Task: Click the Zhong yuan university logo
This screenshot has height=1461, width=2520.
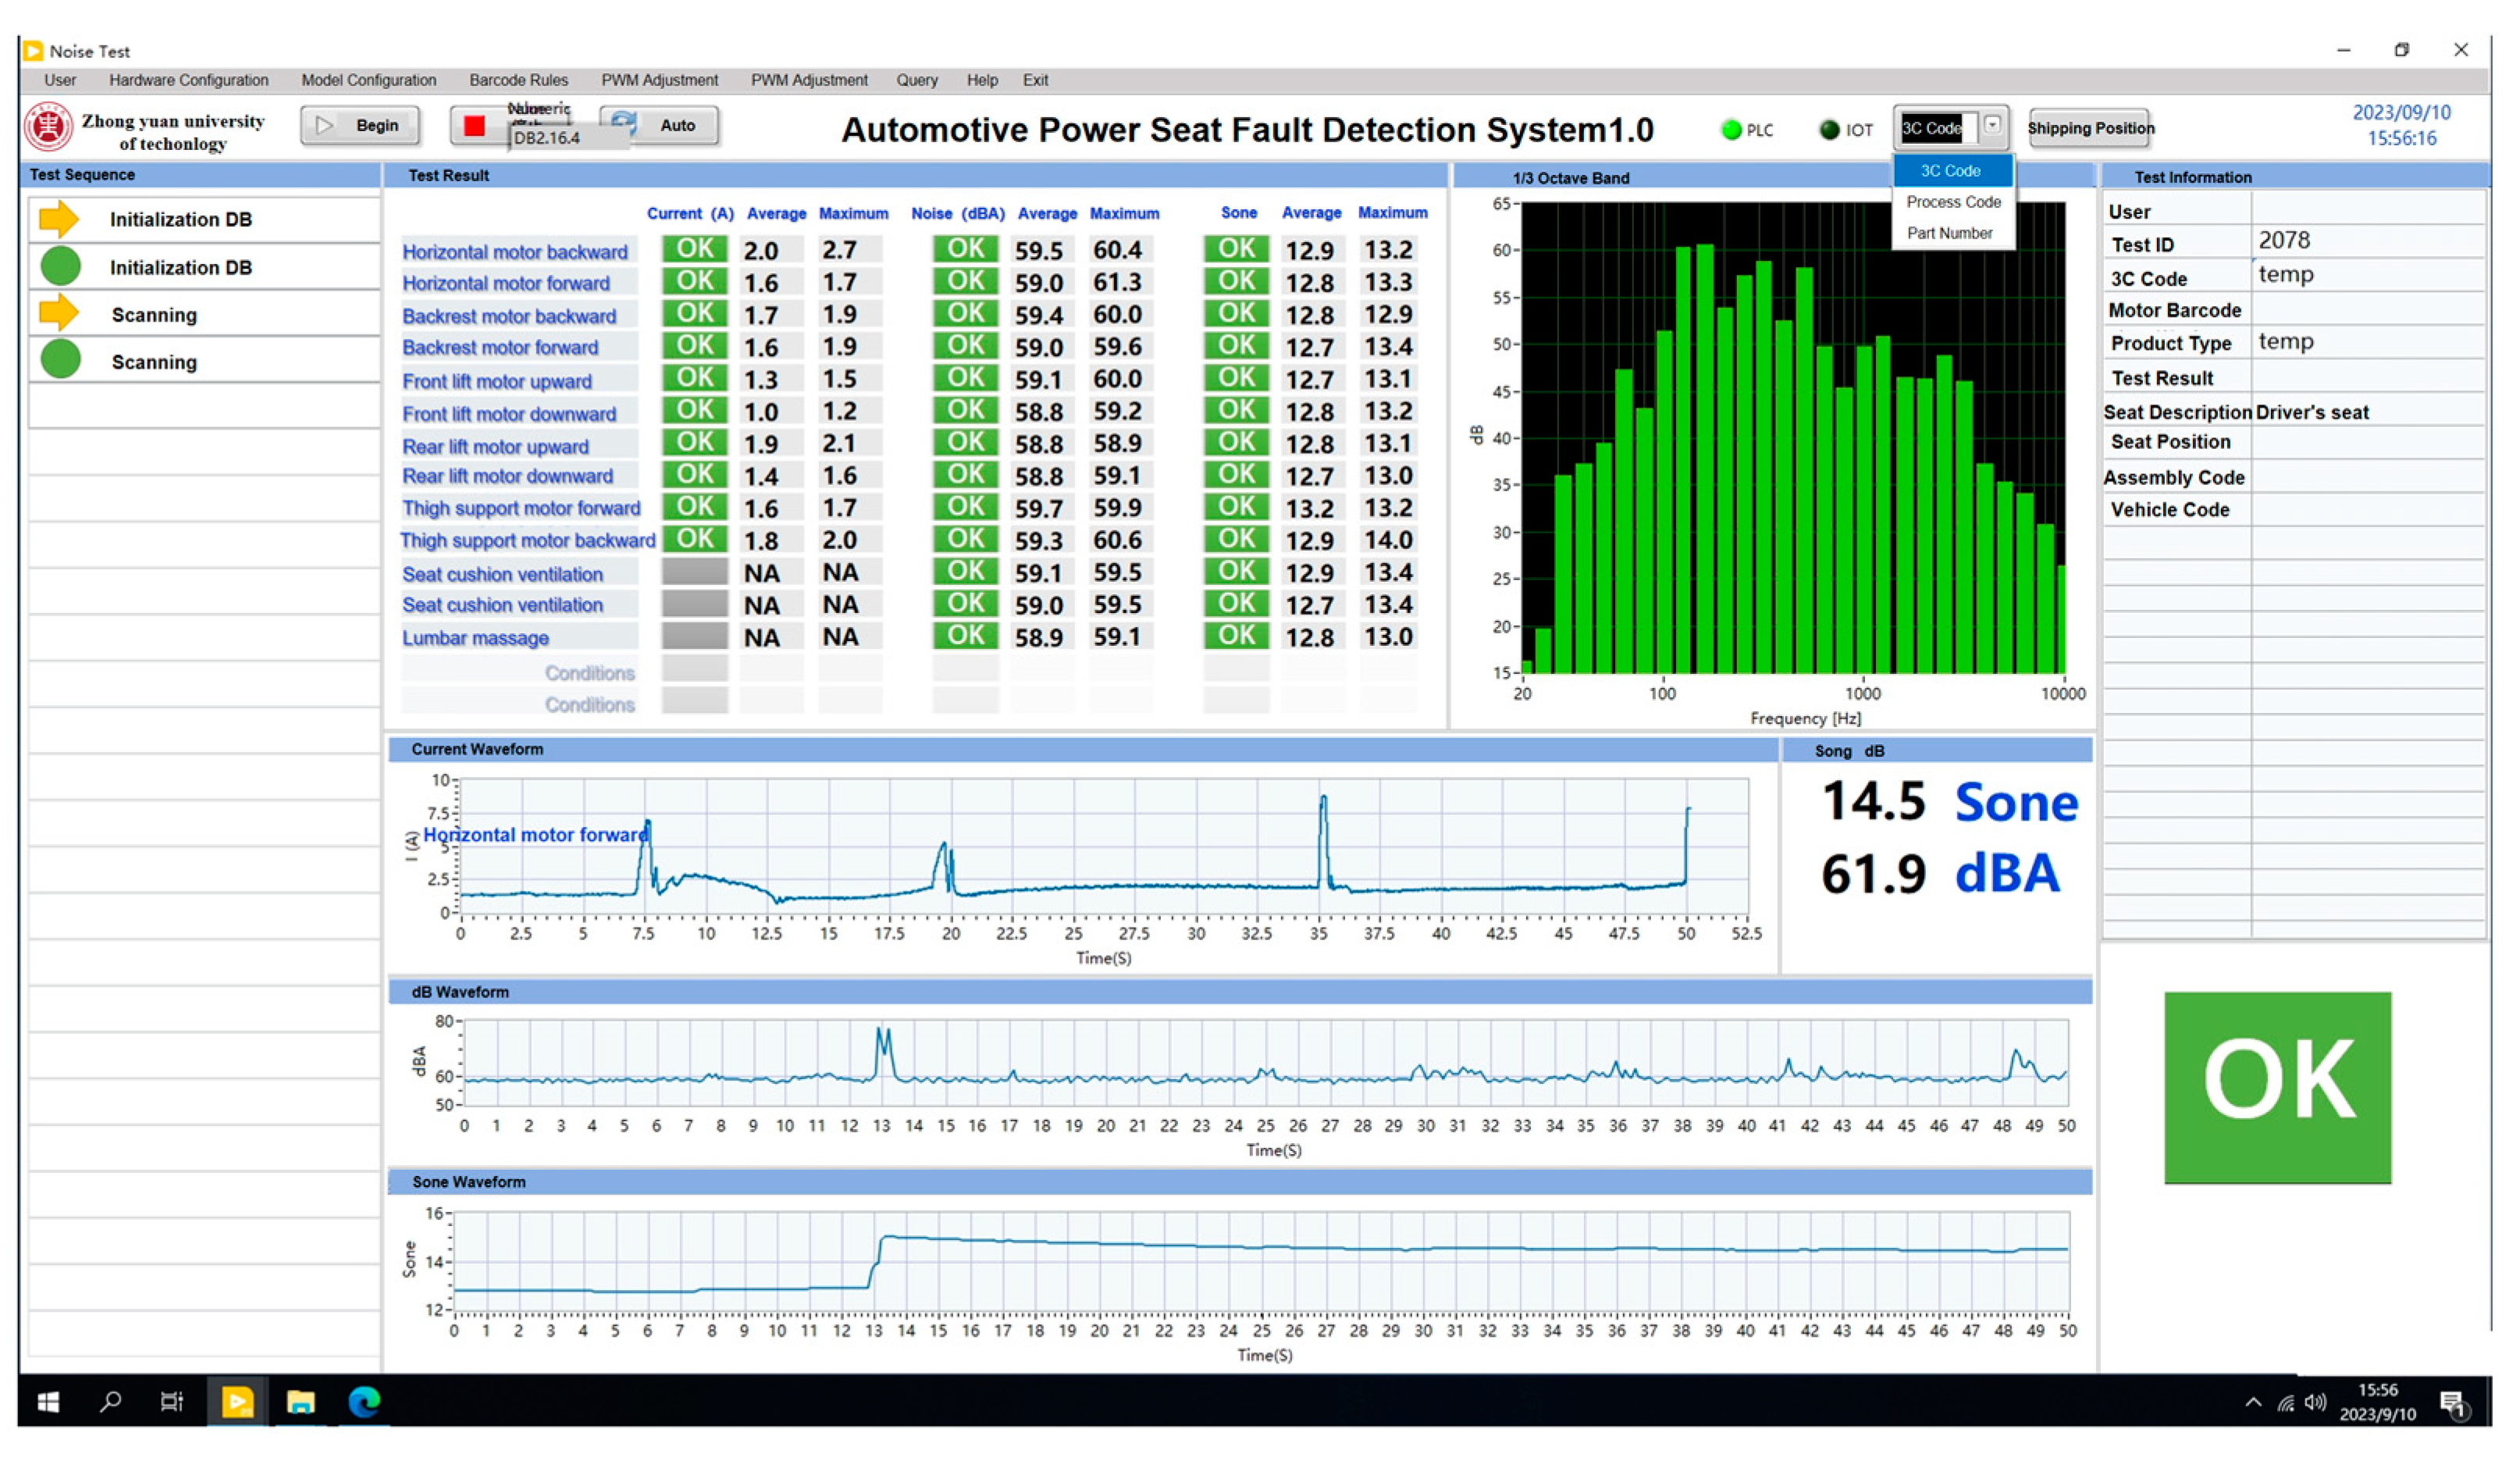Action: pos(48,128)
